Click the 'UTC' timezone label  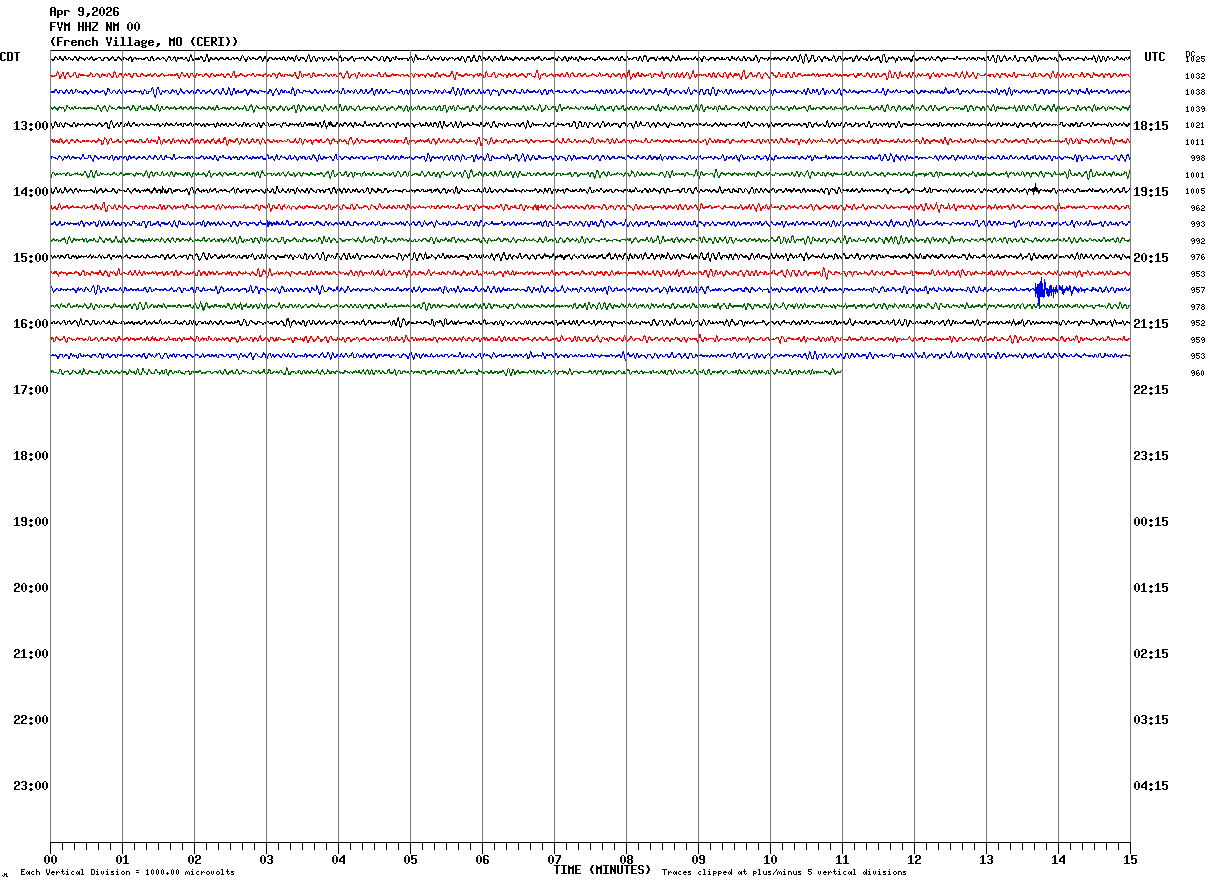[1155, 57]
